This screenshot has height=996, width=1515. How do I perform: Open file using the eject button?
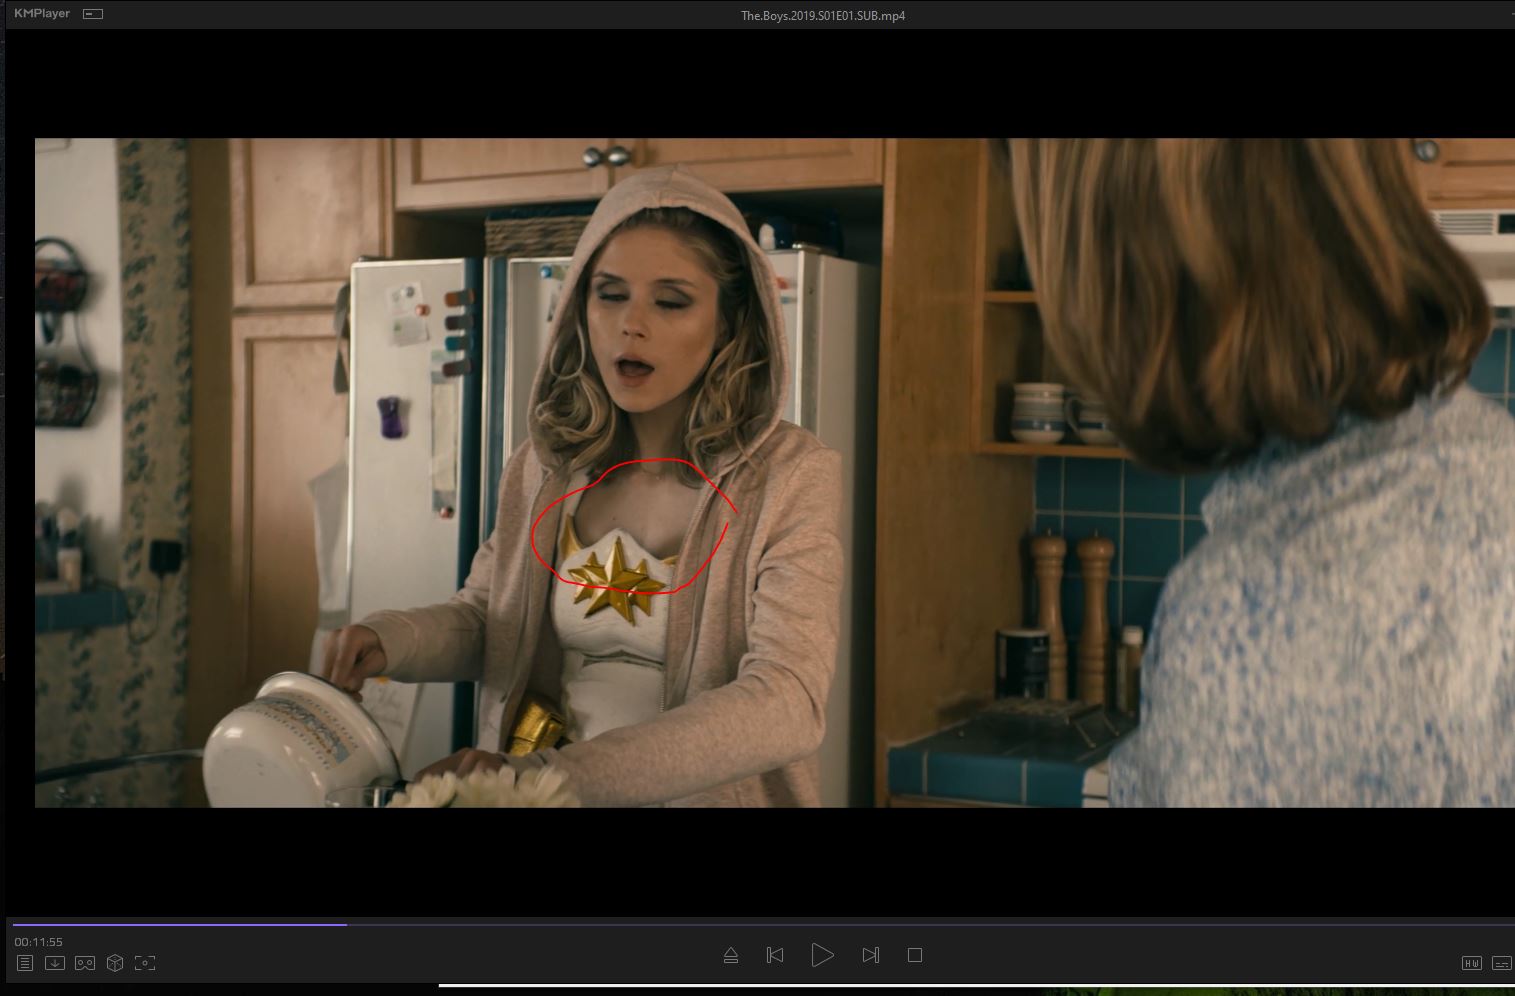[x=731, y=956]
